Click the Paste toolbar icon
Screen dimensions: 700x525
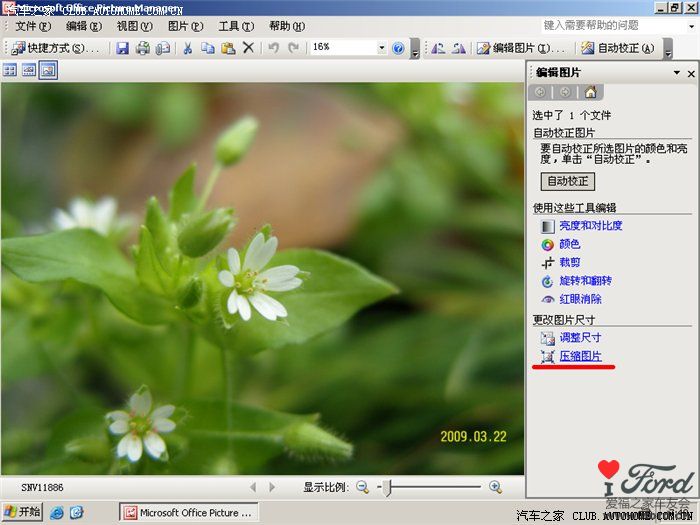click(x=228, y=48)
